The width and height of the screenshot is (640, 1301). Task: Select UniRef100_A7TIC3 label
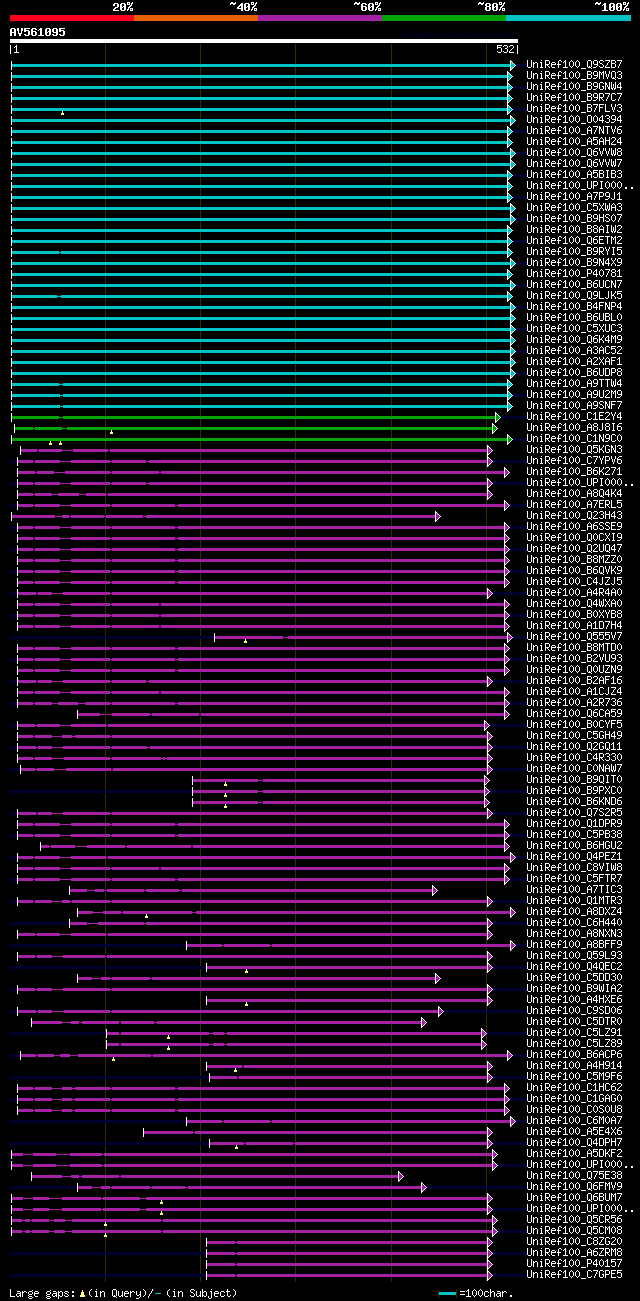tap(573, 889)
